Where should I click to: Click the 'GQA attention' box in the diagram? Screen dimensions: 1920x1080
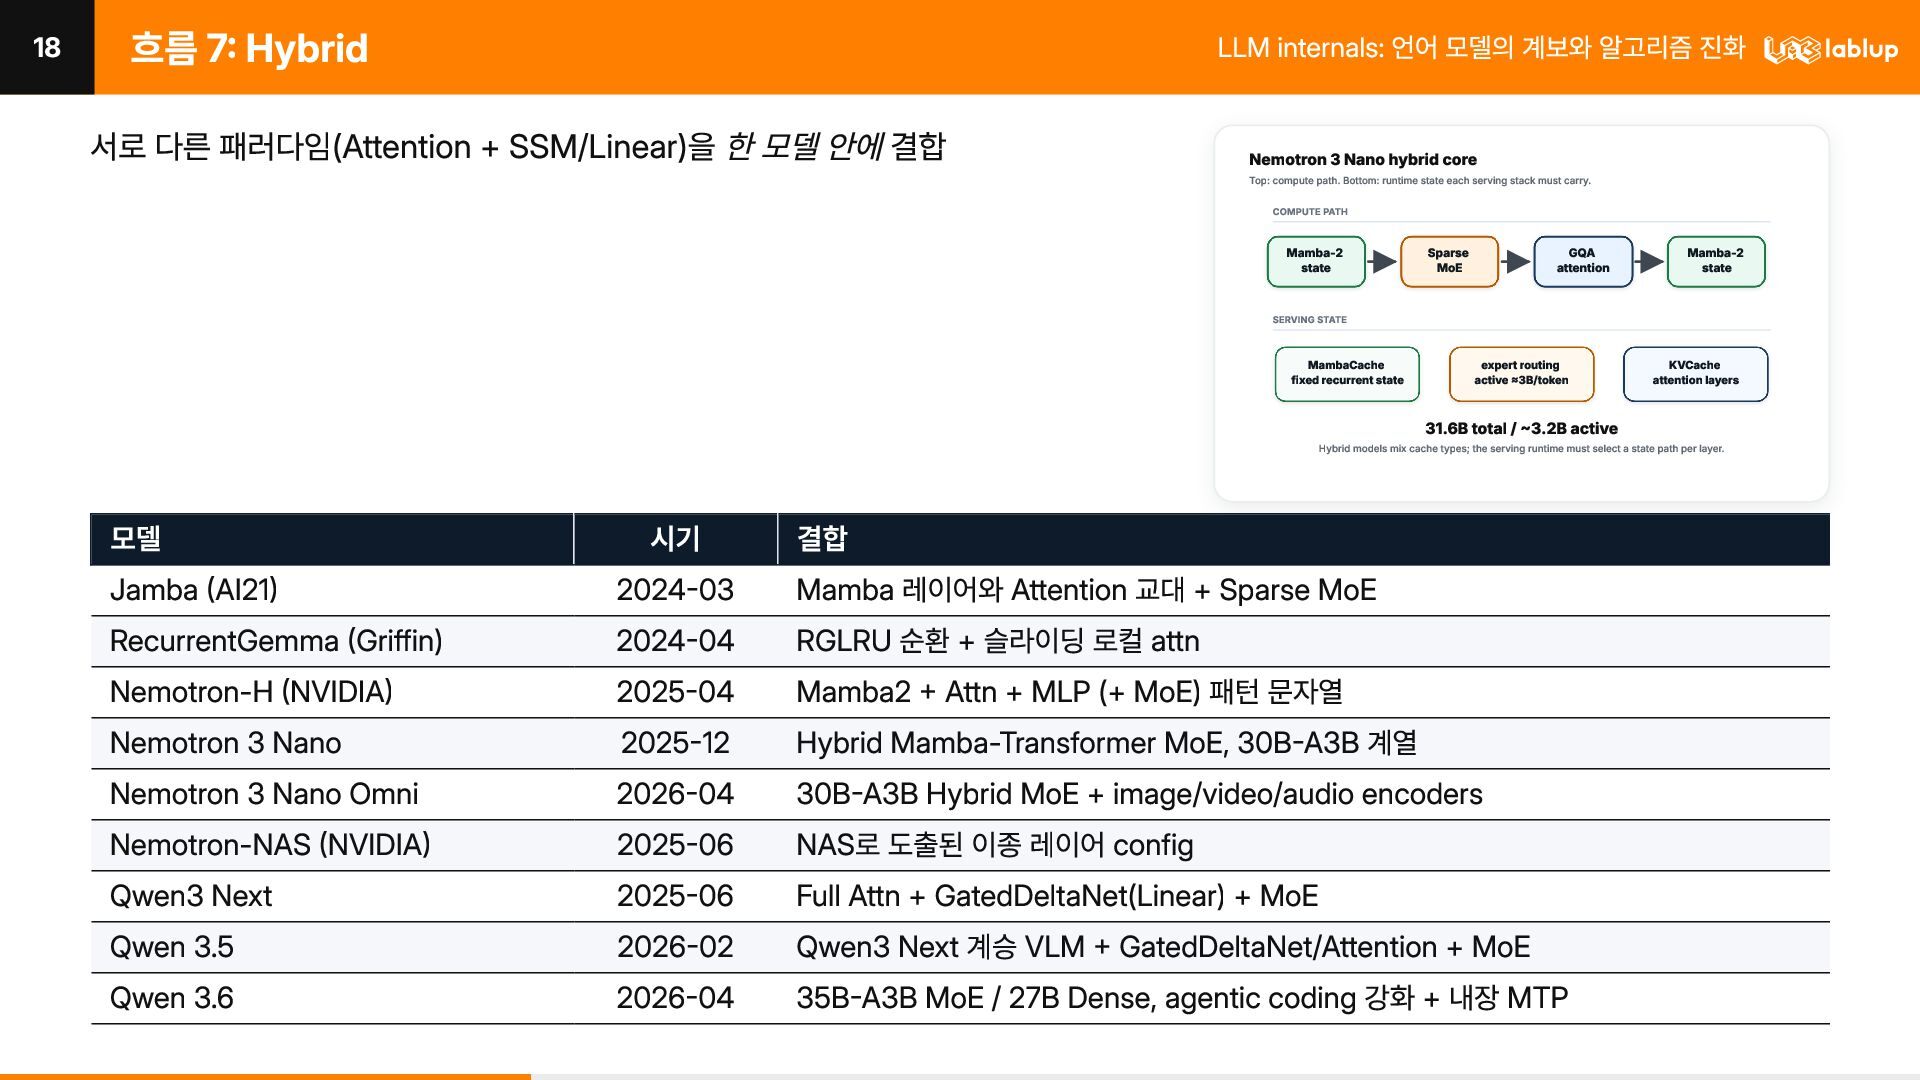tap(1583, 261)
